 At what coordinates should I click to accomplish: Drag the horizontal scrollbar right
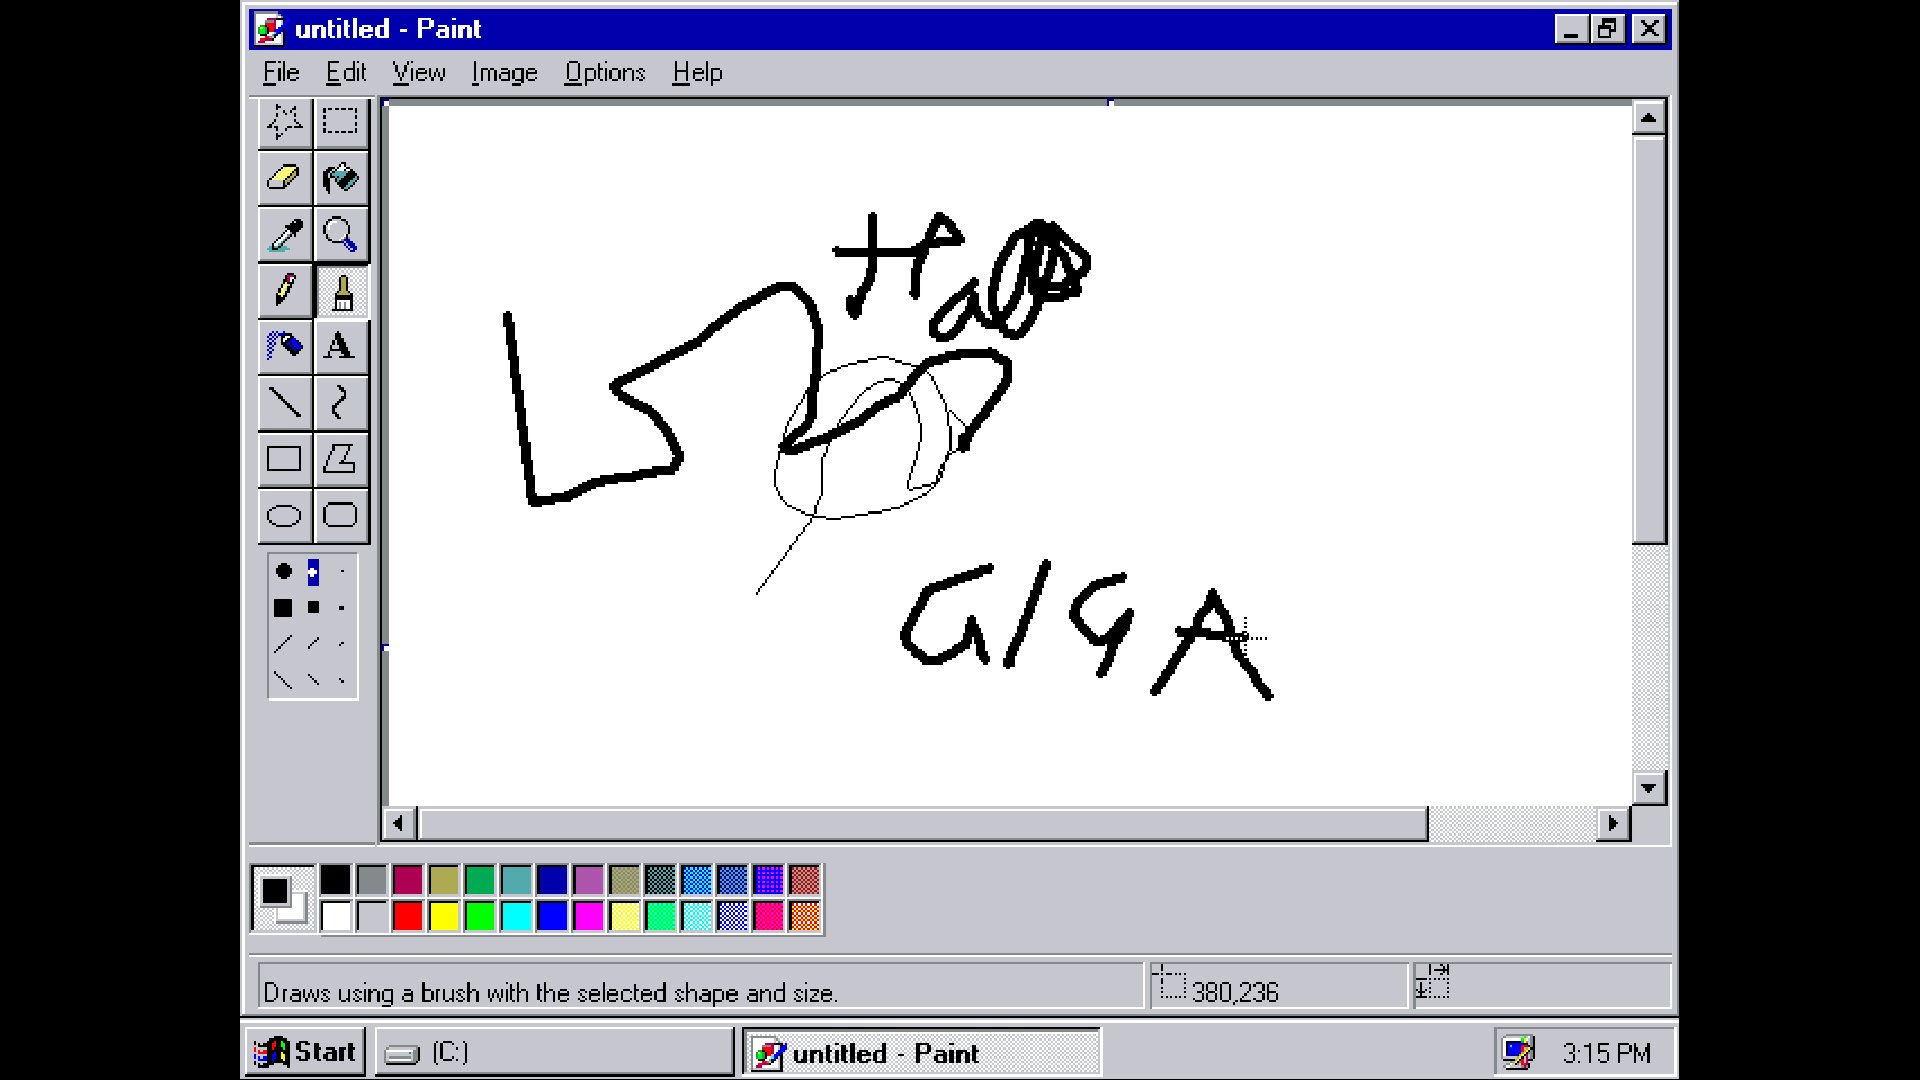tap(1615, 823)
